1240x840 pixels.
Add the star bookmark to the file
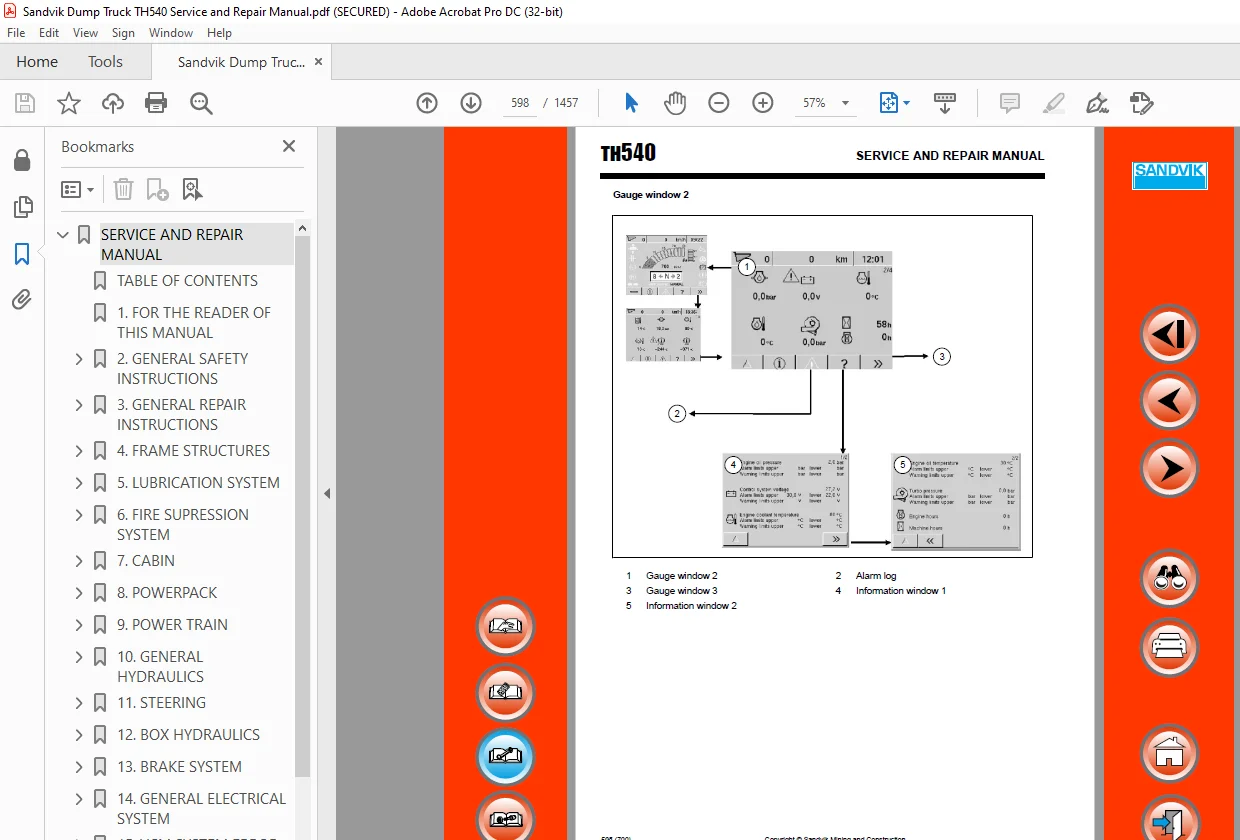68,103
